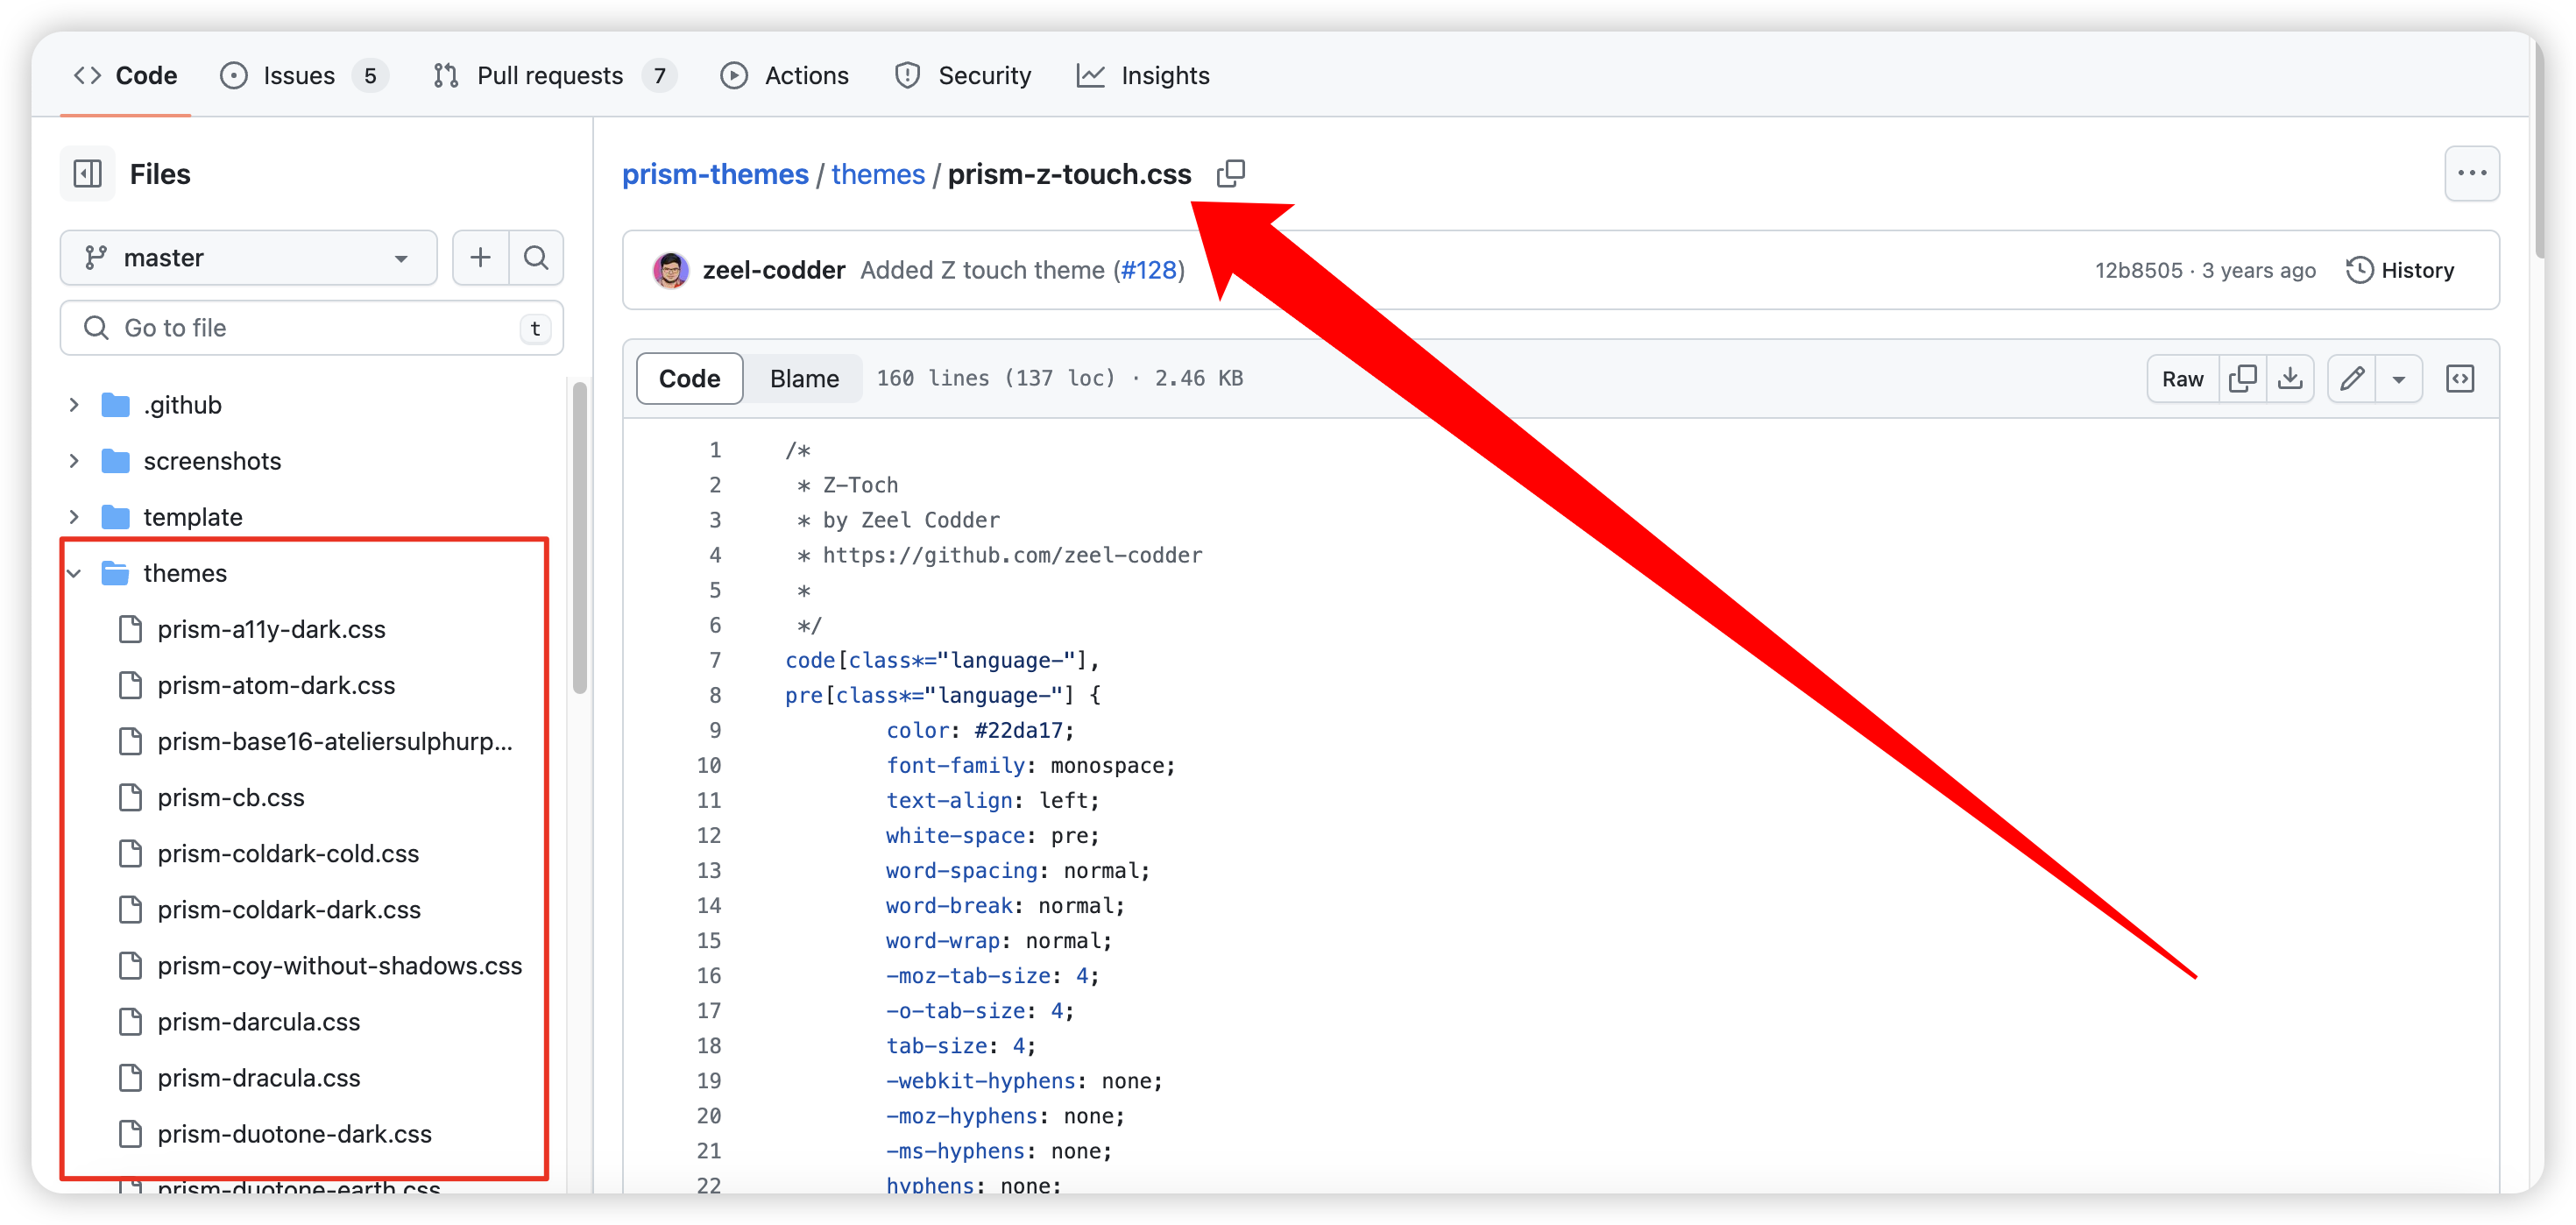Expand the template folder chevron
This screenshot has width=2576, height=1225.
[x=74, y=517]
